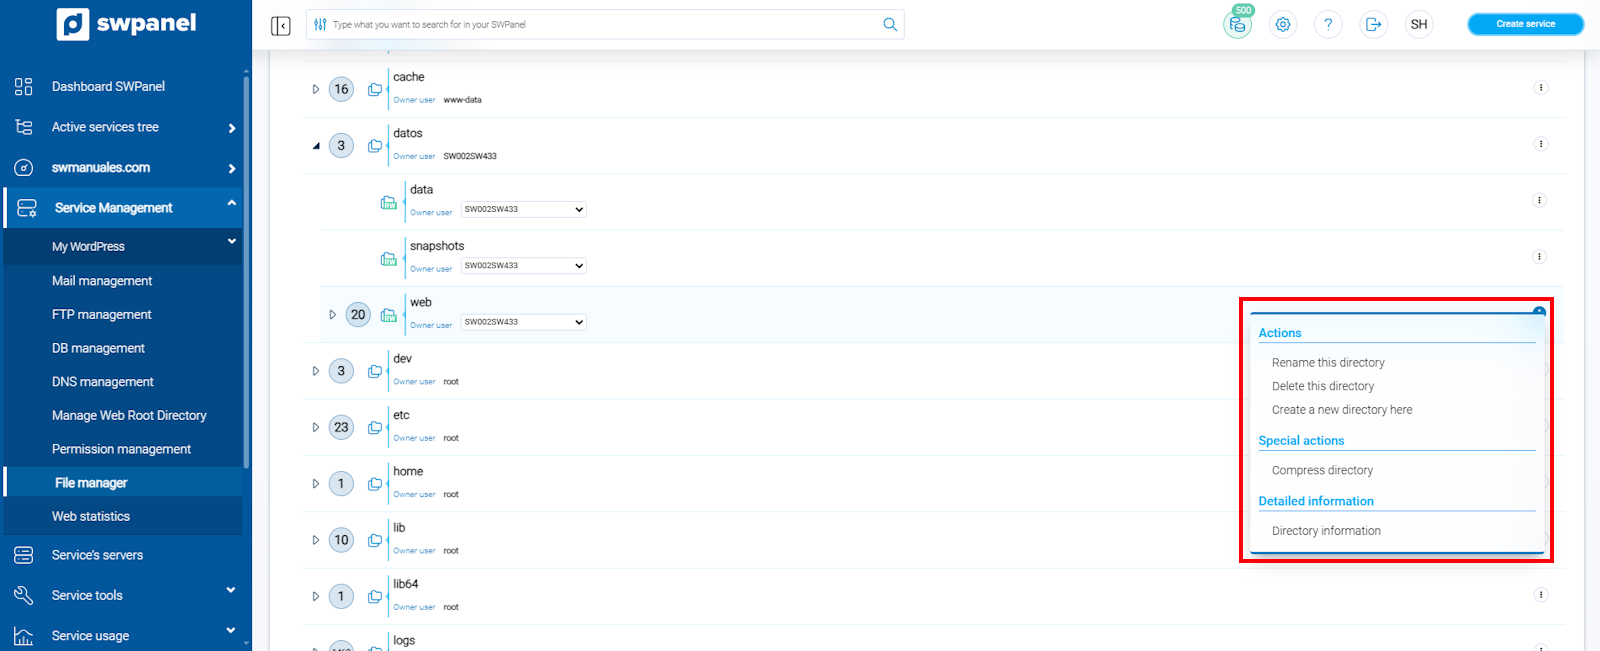Open options menu for datos folder
This screenshot has width=1600, height=651.
pos(1541,144)
